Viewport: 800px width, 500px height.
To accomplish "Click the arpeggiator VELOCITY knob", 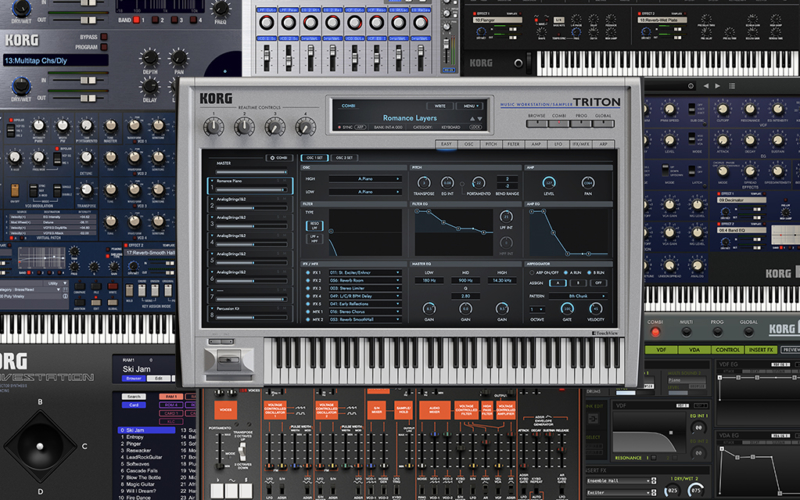I will coord(595,308).
